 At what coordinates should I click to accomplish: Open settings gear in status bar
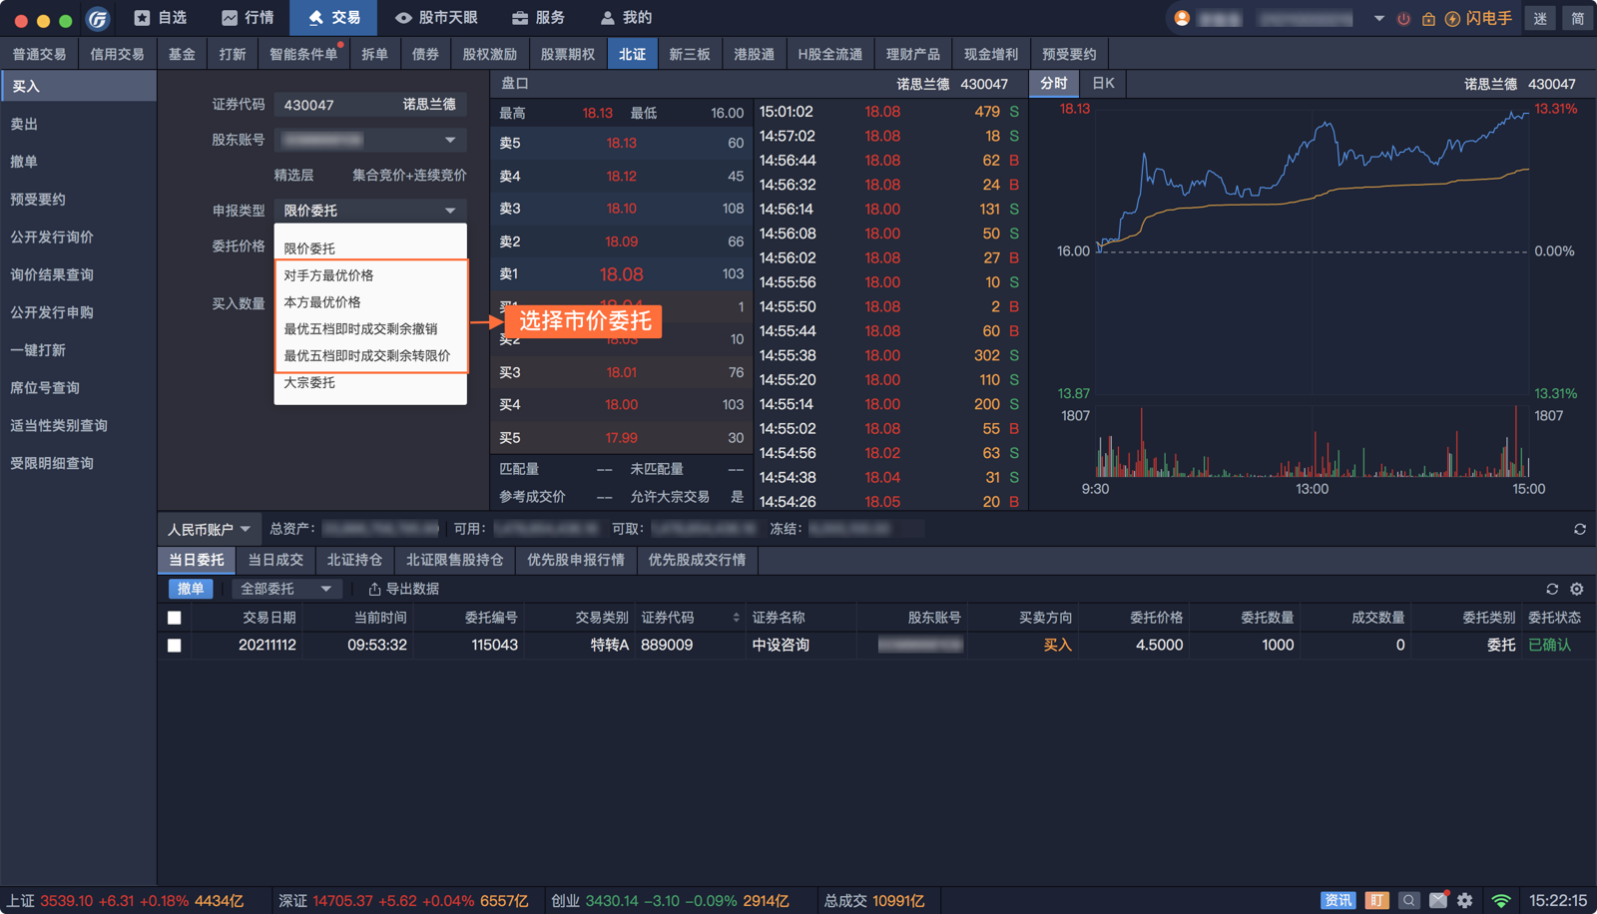point(1465,901)
